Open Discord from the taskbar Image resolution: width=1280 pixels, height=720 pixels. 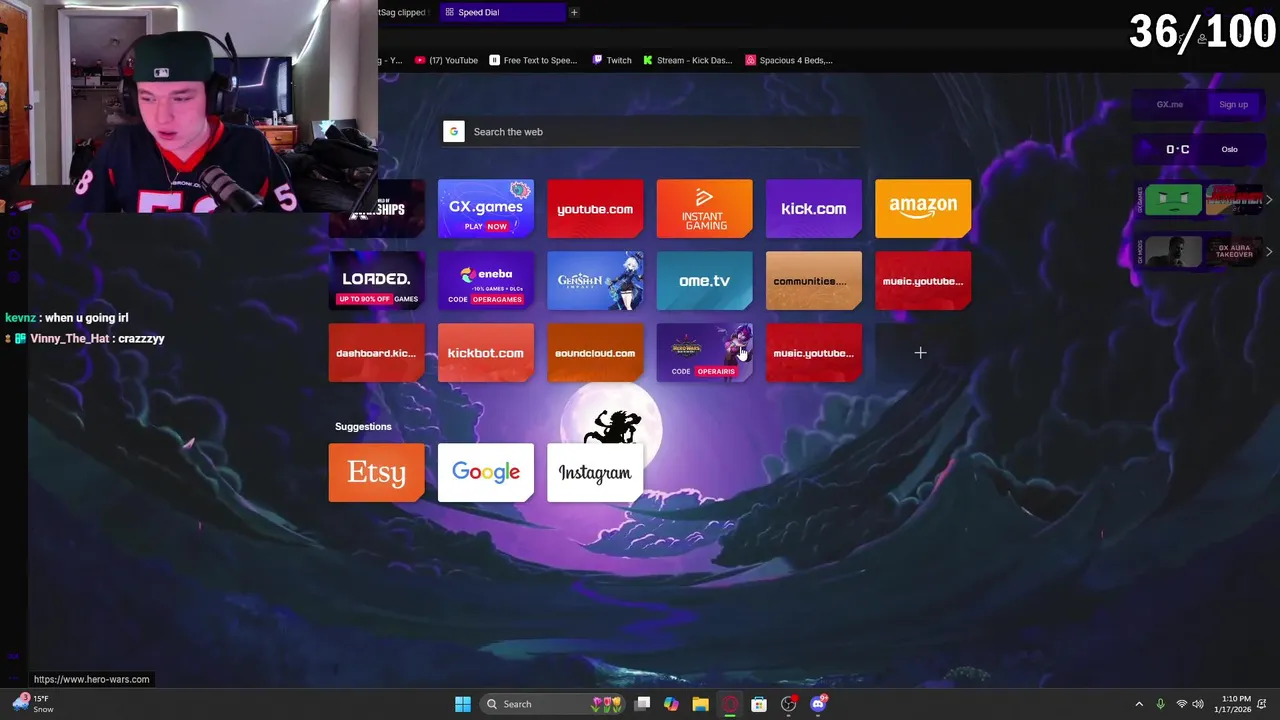(818, 704)
